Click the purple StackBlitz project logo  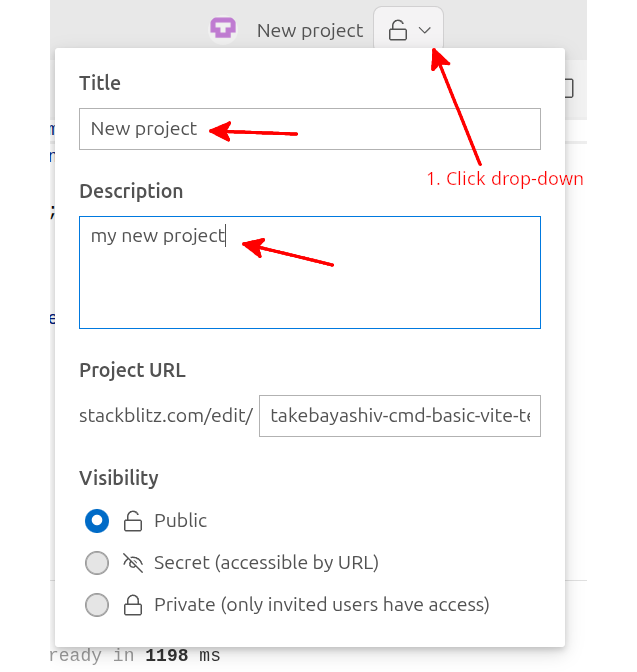point(222,29)
